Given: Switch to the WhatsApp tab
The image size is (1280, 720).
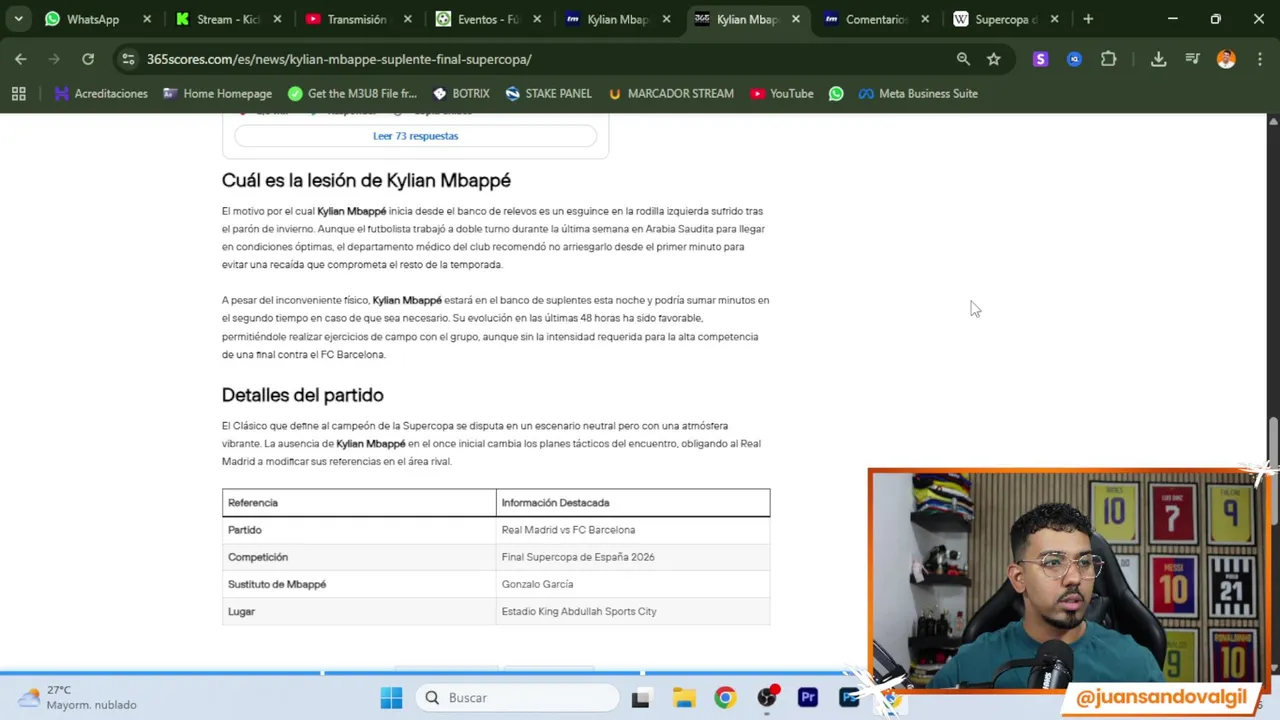Looking at the screenshot, I should coord(92,19).
